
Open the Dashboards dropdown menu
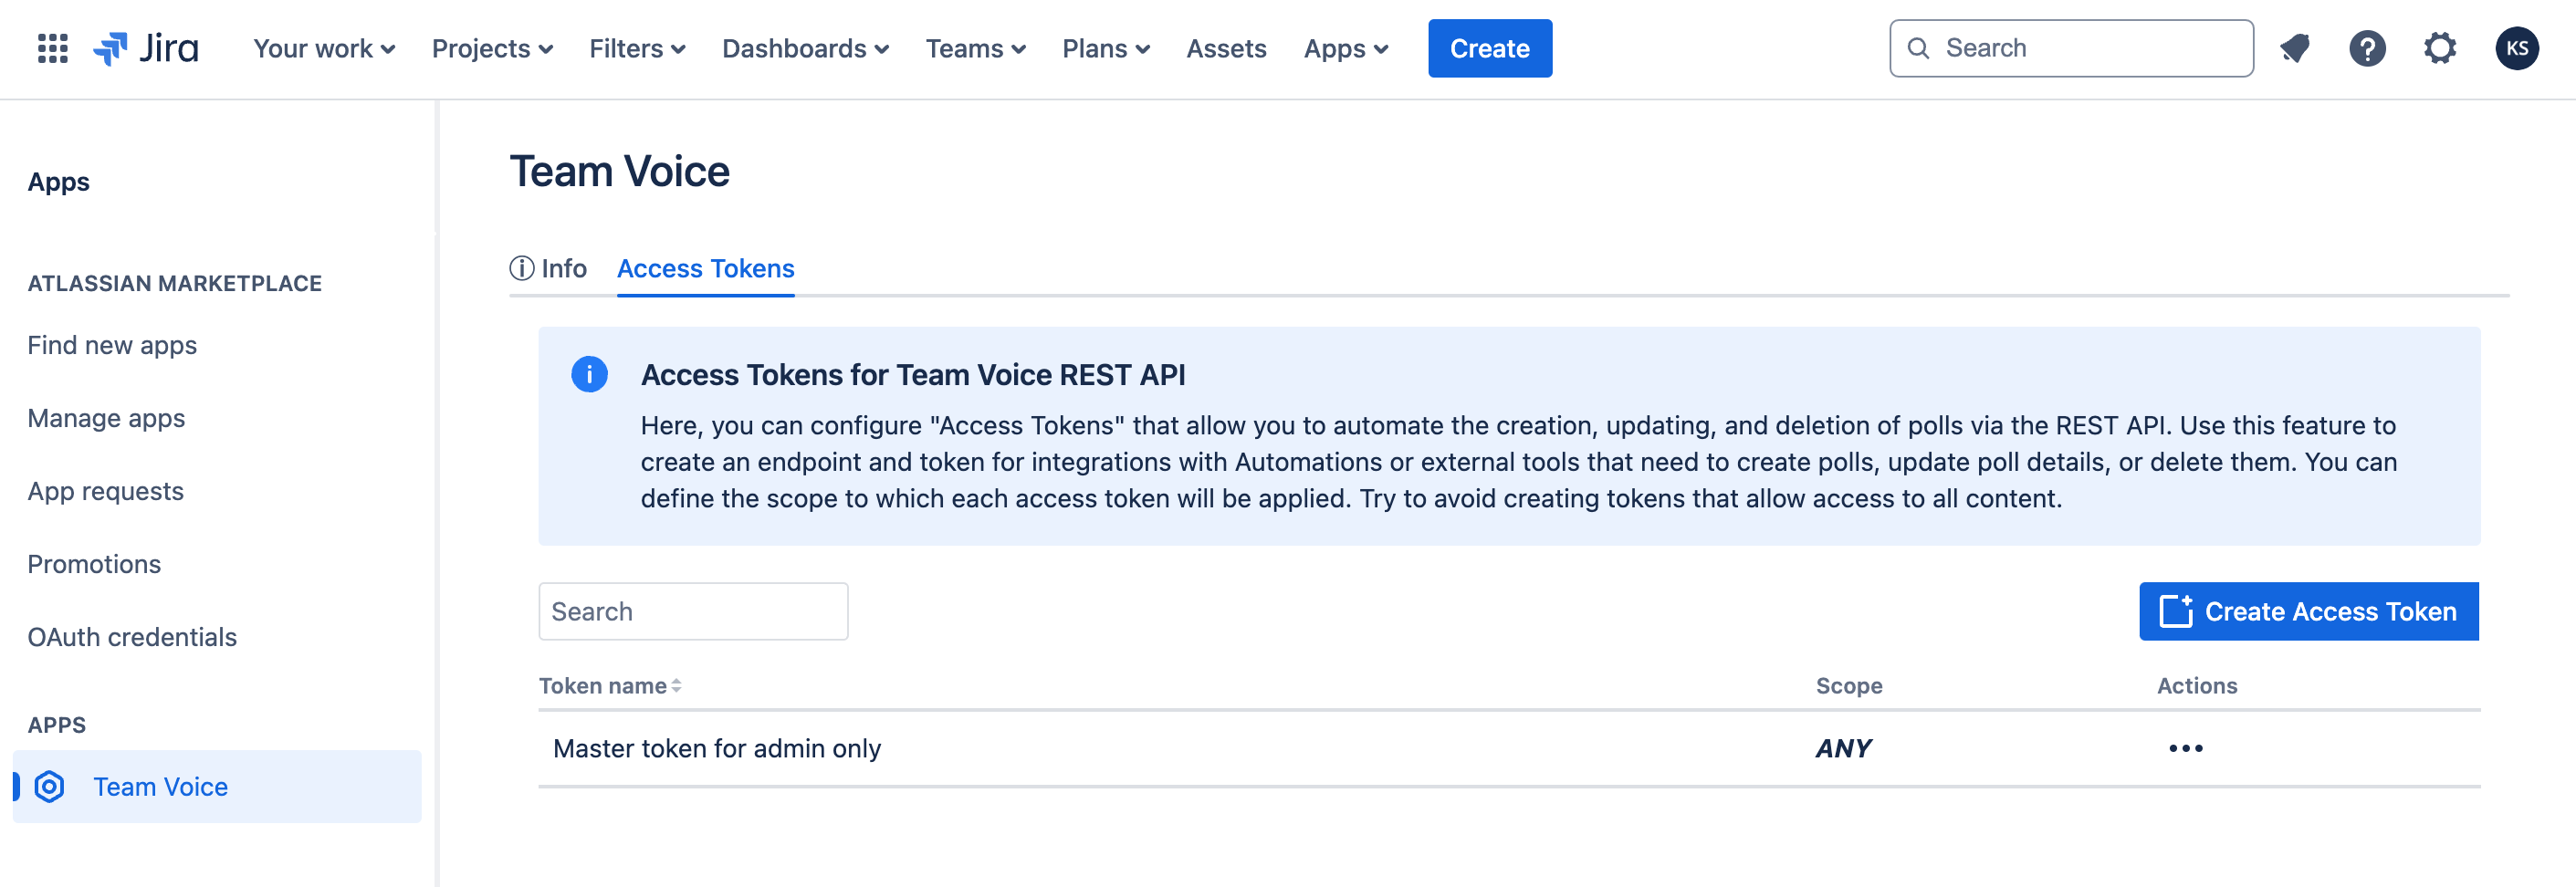pos(805,48)
